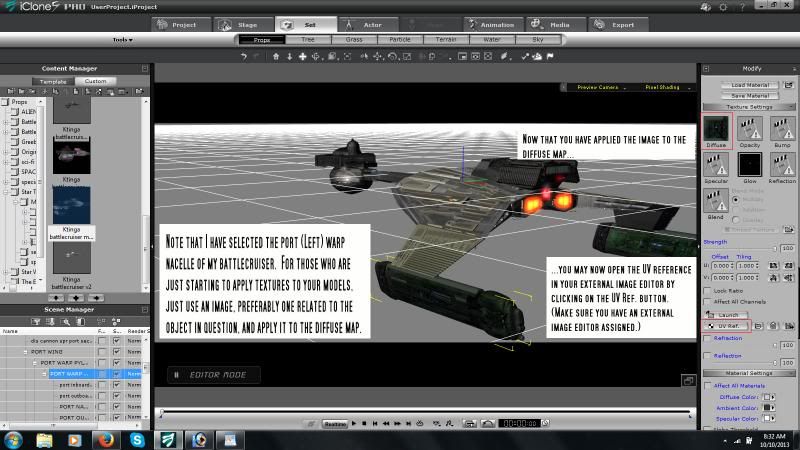
Task: Click the Play button on timeline
Action: tap(354, 423)
